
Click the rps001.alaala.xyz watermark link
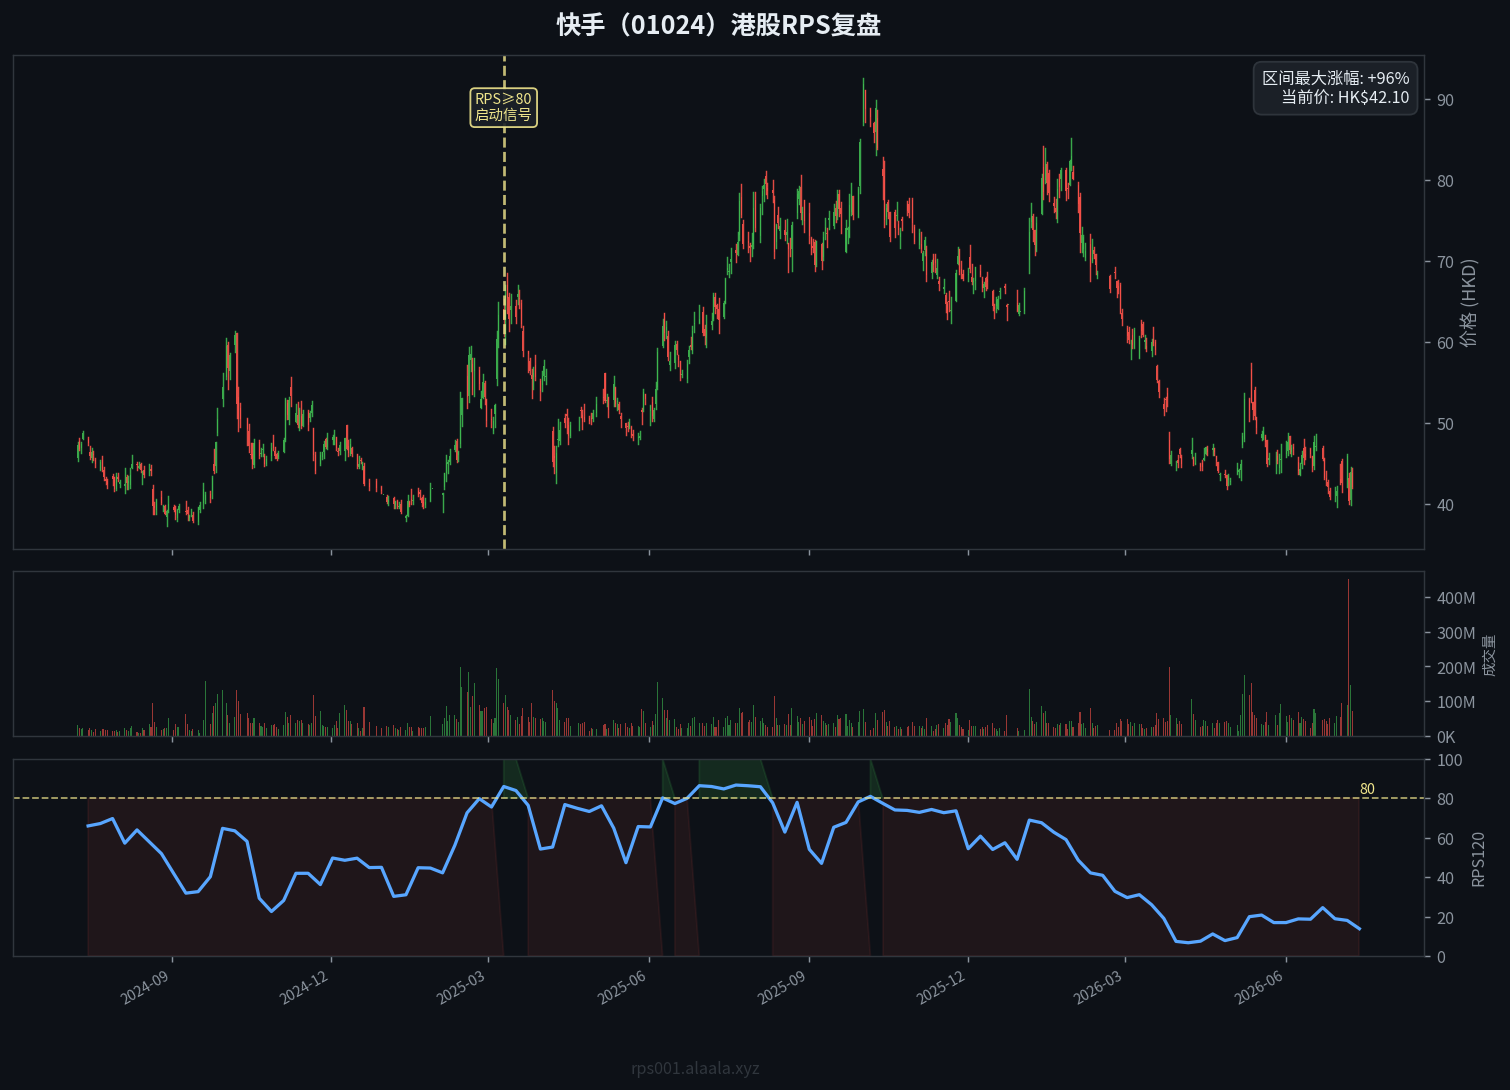695,1068
